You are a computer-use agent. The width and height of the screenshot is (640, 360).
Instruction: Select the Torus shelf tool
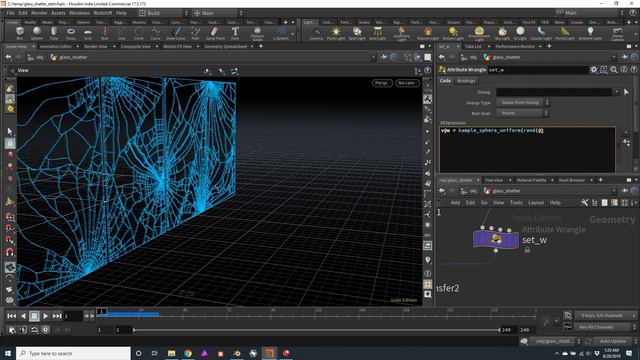71,33
